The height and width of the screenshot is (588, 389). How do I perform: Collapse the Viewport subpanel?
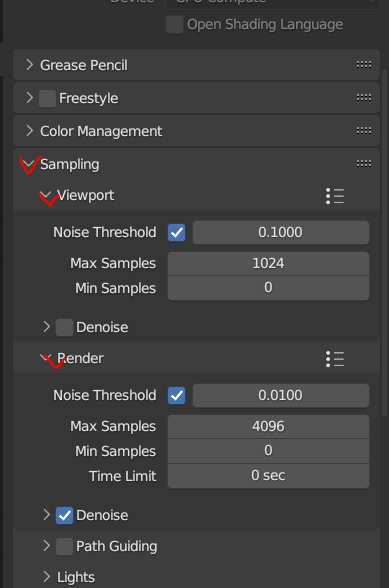coord(46,195)
